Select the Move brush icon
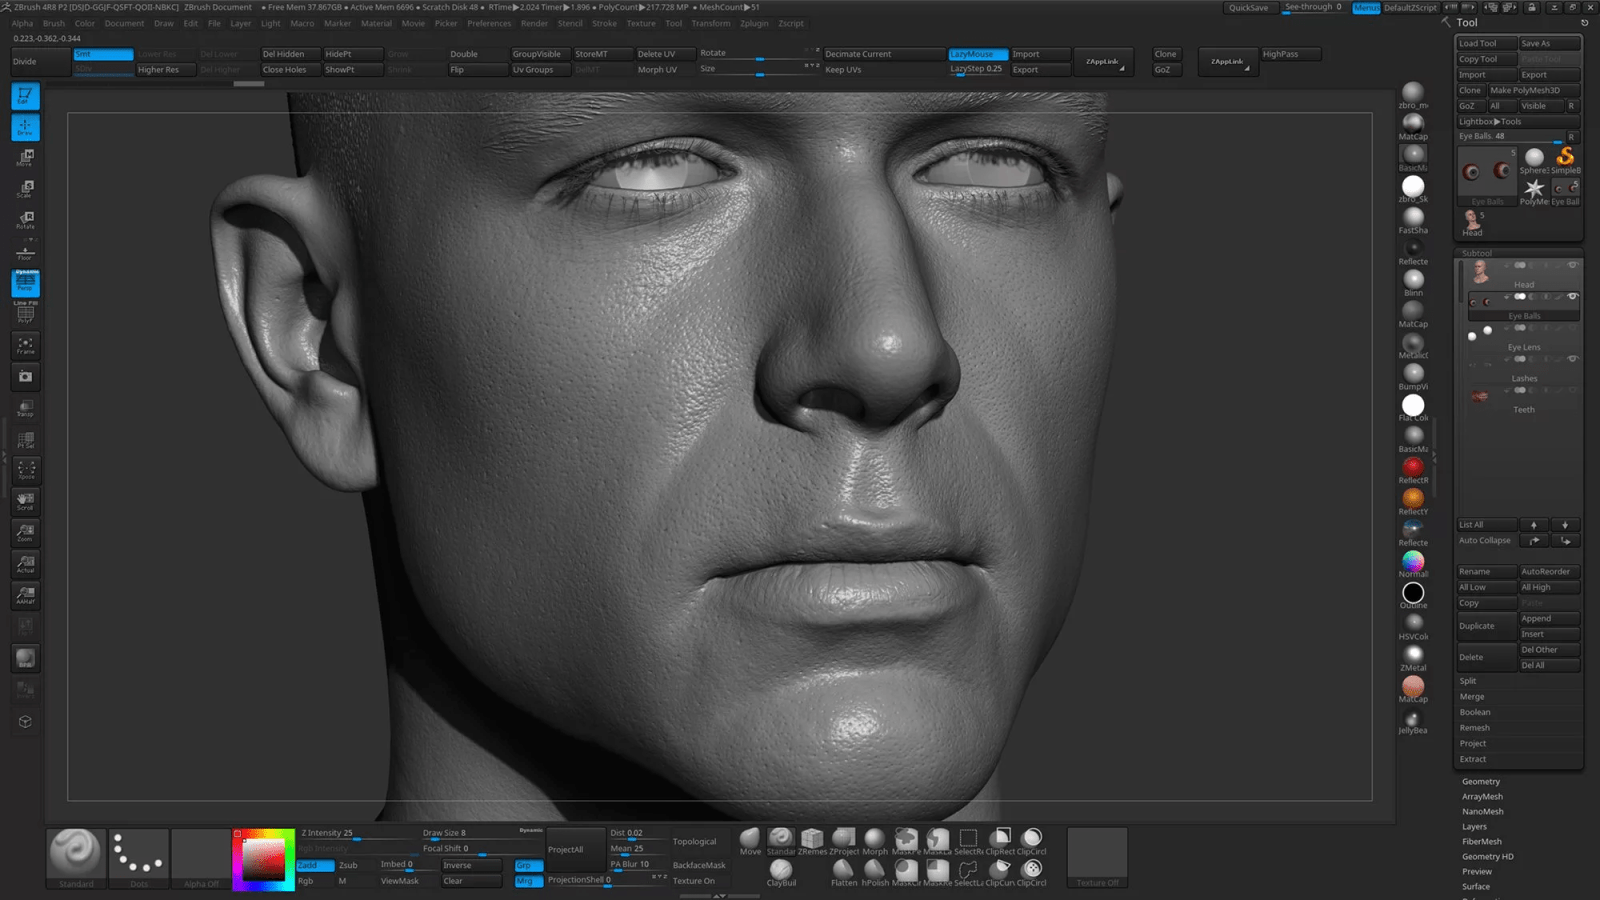The width and height of the screenshot is (1600, 900). click(x=750, y=840)
